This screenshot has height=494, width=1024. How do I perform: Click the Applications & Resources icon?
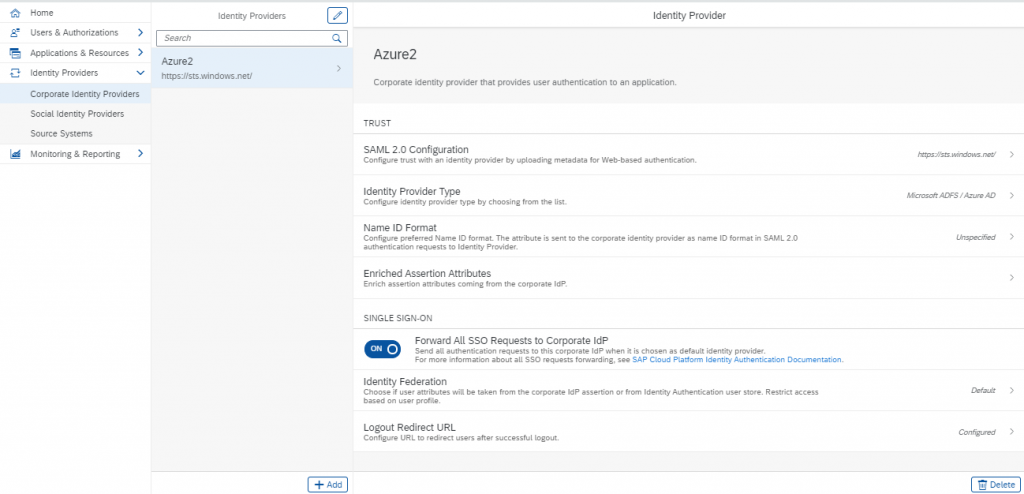click(15, 53)
